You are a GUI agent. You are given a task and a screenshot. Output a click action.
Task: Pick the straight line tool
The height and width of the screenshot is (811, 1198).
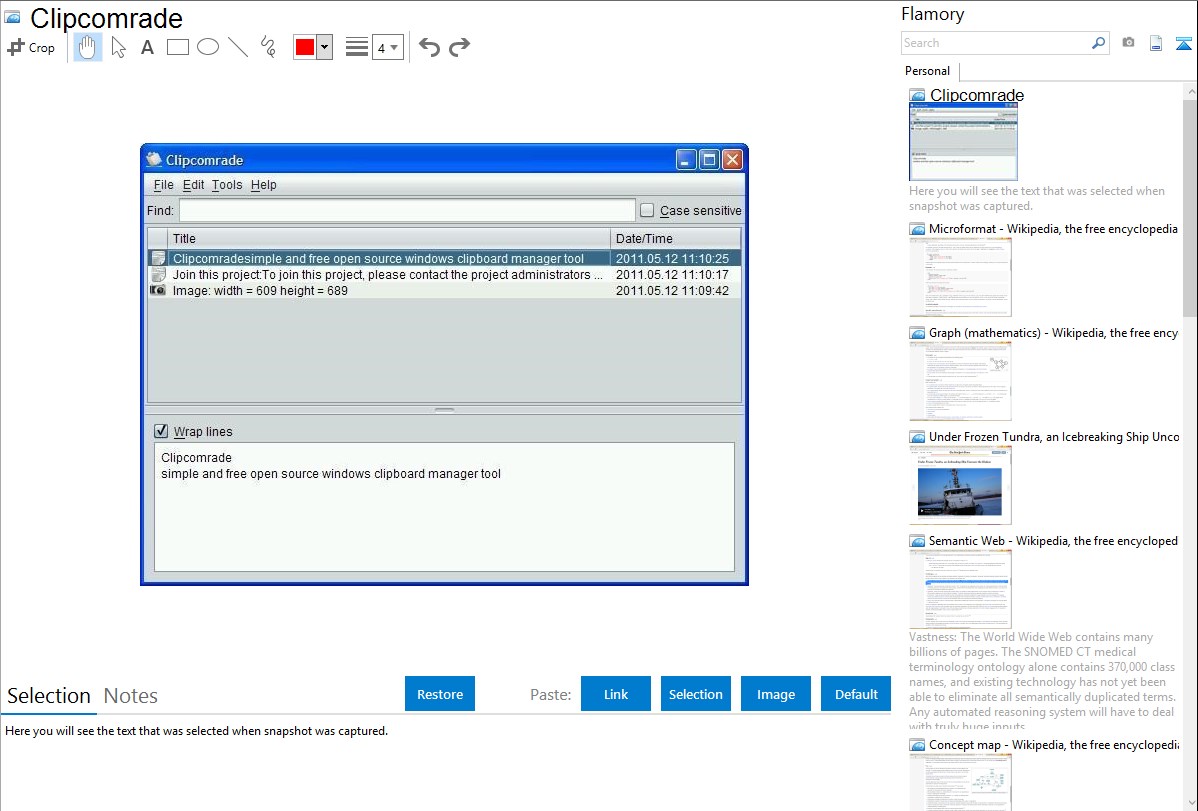[238, 47]
